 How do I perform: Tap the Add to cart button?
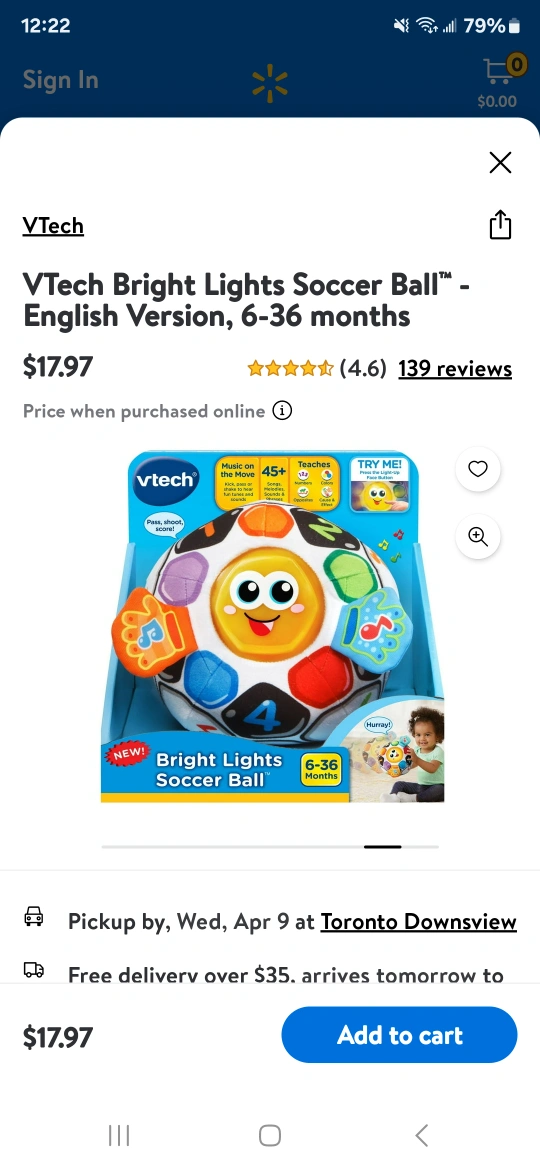coord(399,1035)
